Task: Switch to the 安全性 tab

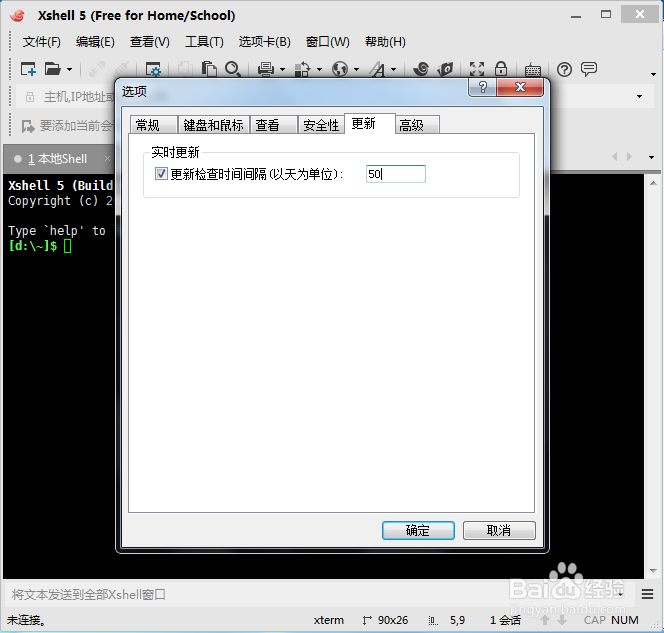Action: coord(321,125)
